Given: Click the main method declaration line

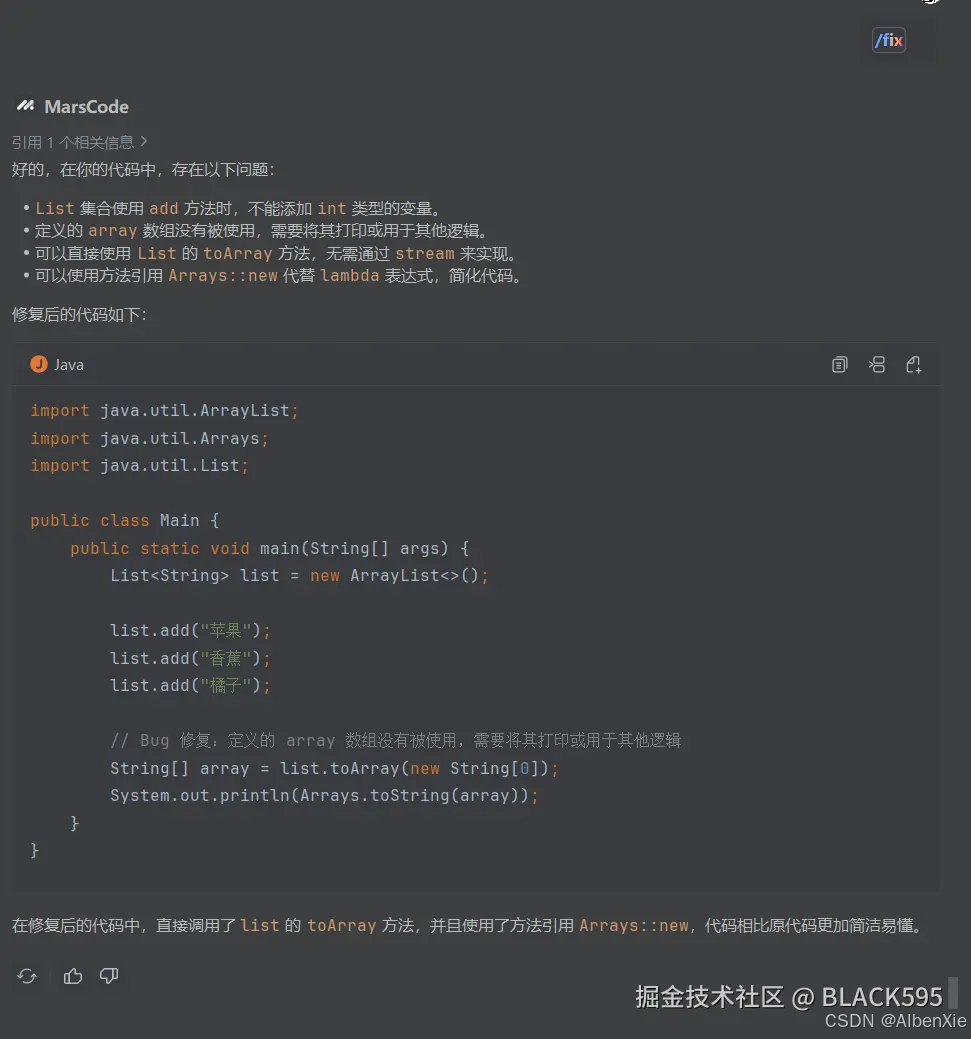Looking at the screenshot, I should 270,549.
